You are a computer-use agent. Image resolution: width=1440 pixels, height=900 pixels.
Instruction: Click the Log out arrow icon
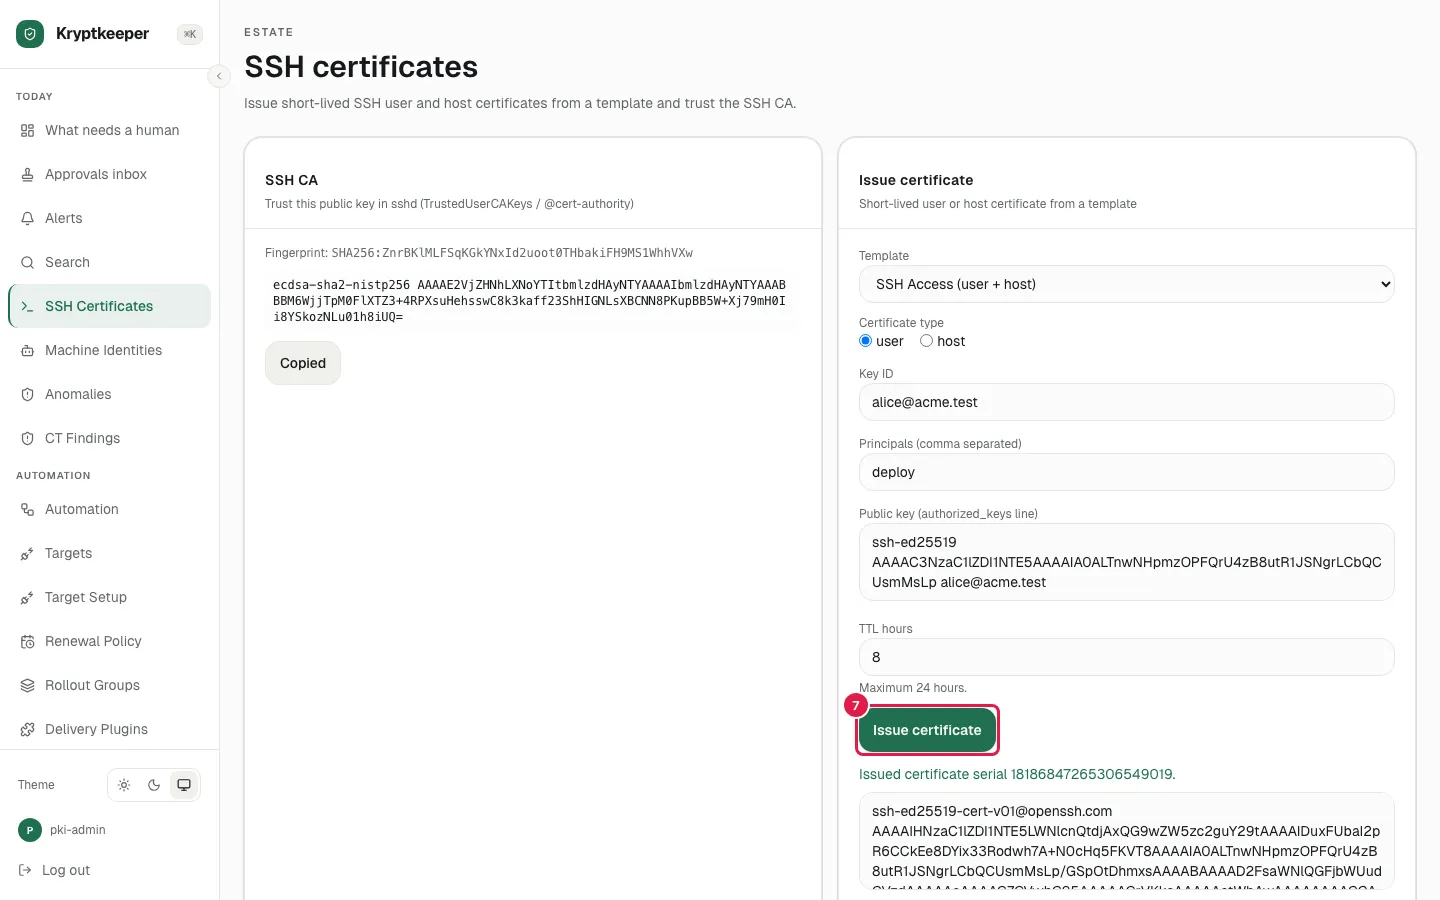coord(25,870)
